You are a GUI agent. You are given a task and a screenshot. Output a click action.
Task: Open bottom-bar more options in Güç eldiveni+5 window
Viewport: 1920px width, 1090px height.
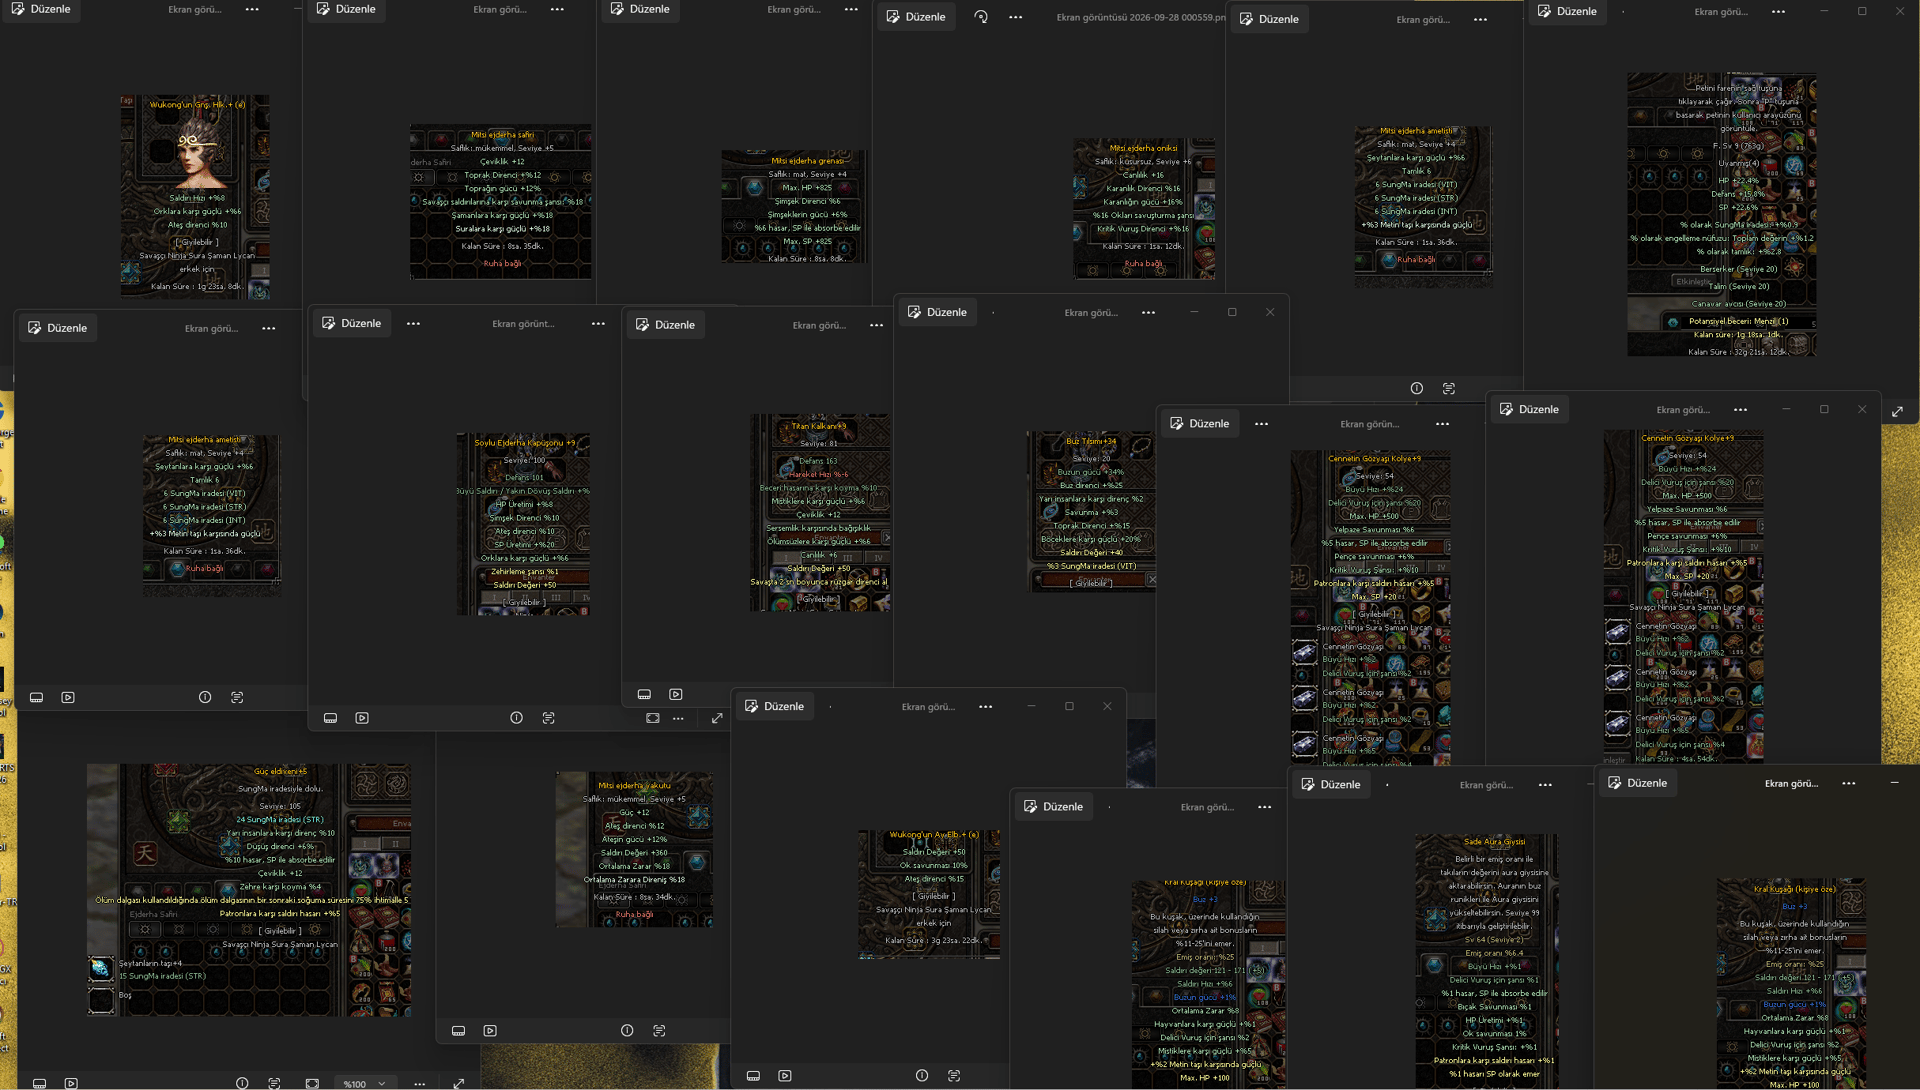(420, 1083)
